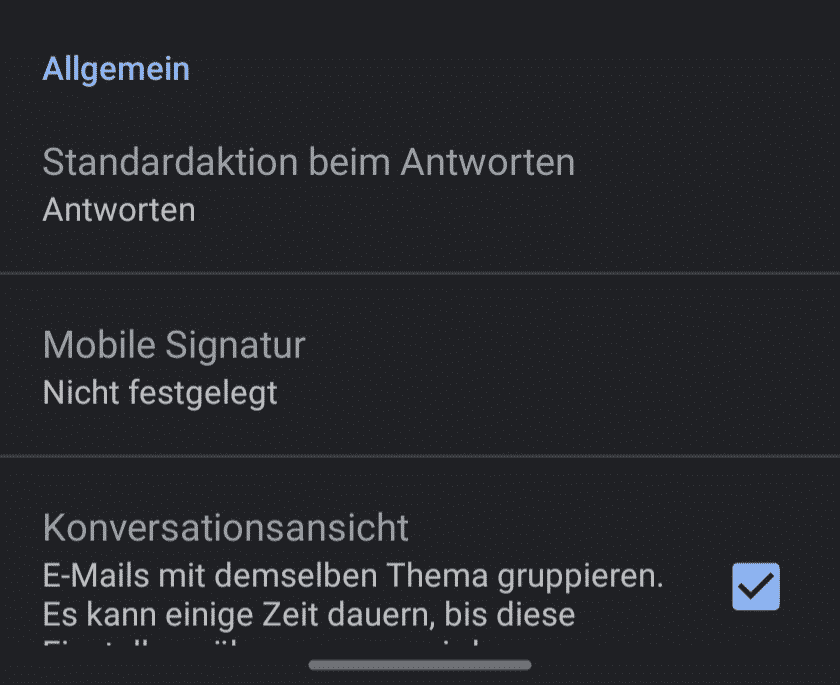Click the white checkmark icon
840x685 pixels.
pos(756,586)
